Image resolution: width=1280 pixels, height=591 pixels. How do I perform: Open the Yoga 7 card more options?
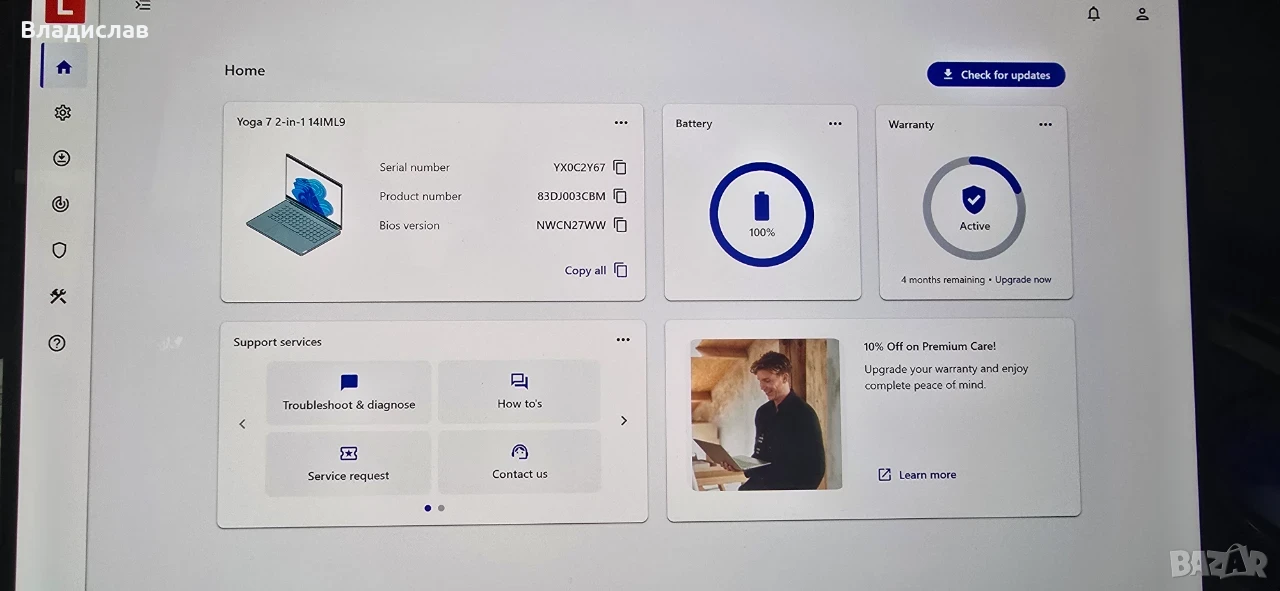(621, 123)
